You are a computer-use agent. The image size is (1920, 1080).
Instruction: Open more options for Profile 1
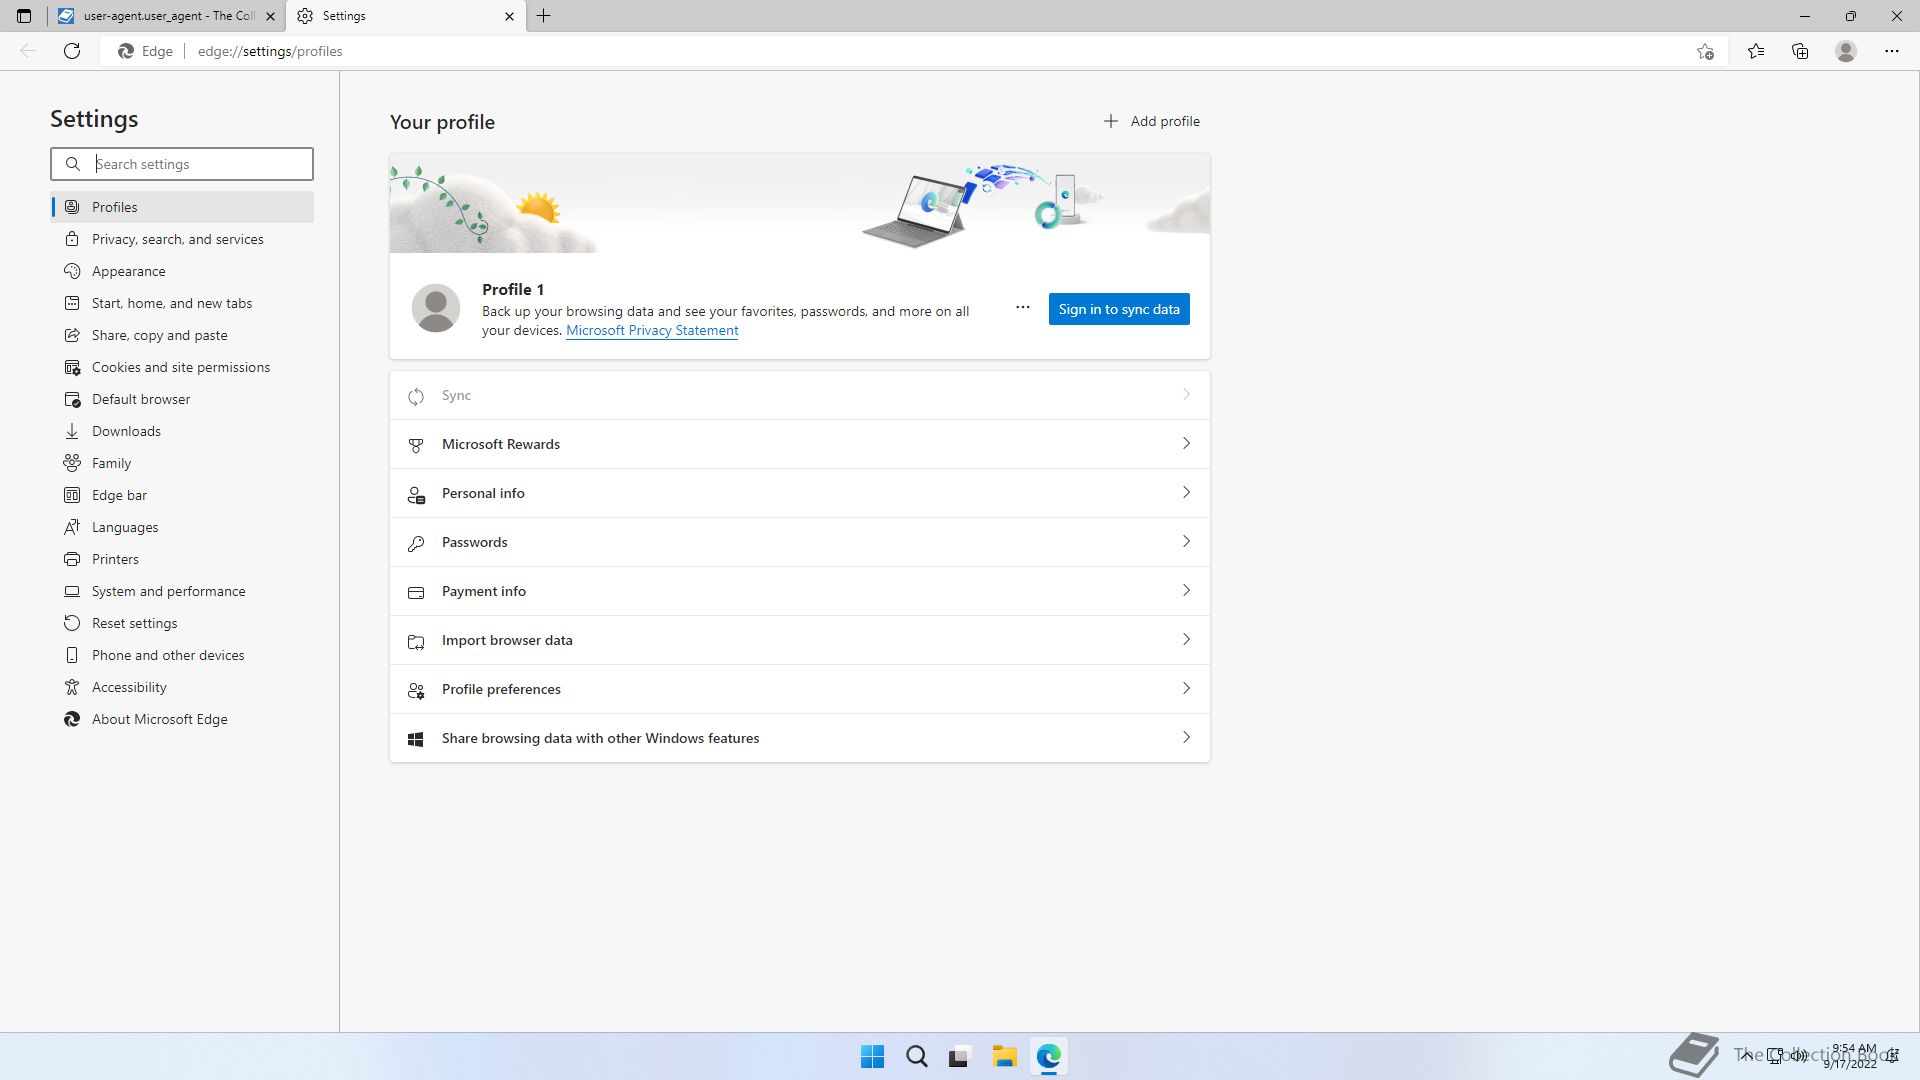[x=1022, y=308]
